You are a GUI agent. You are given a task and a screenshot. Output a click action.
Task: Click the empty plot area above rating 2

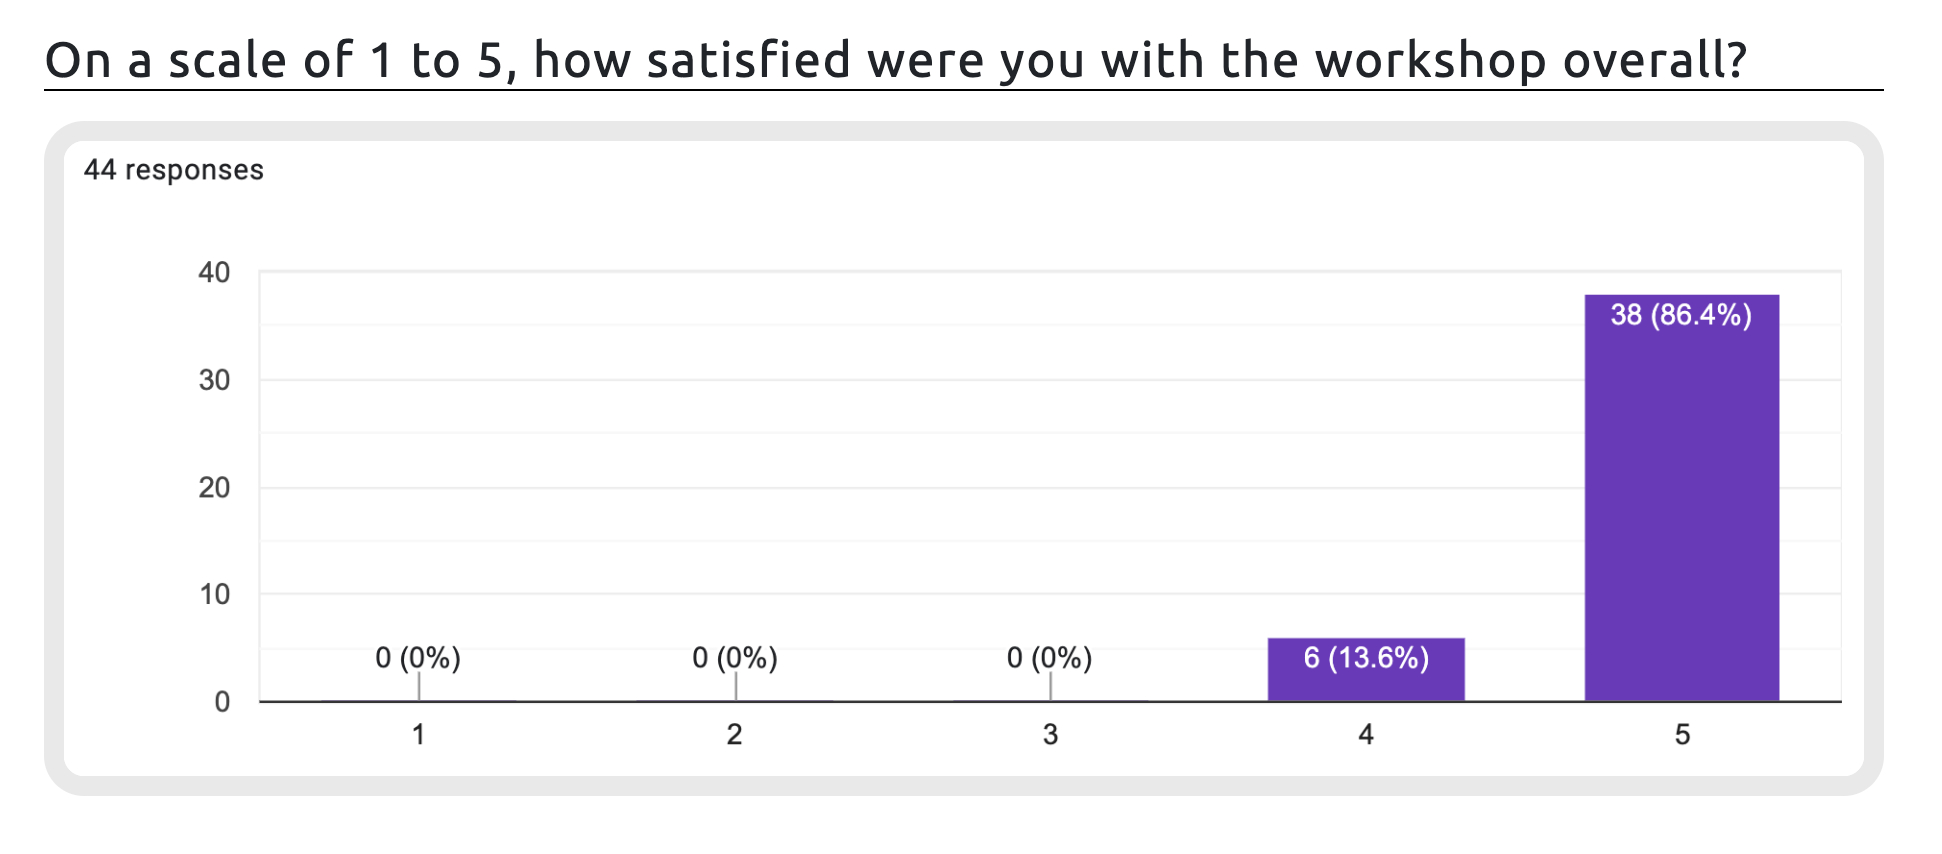click(x=735, y=450)
